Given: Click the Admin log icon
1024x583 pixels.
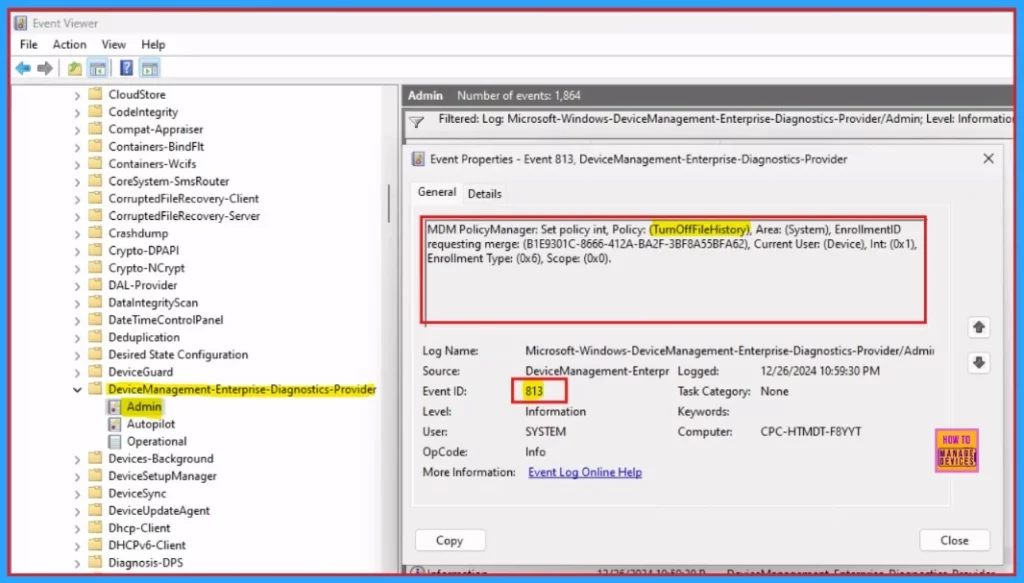Looking at the screenshot, I should 114,407.
